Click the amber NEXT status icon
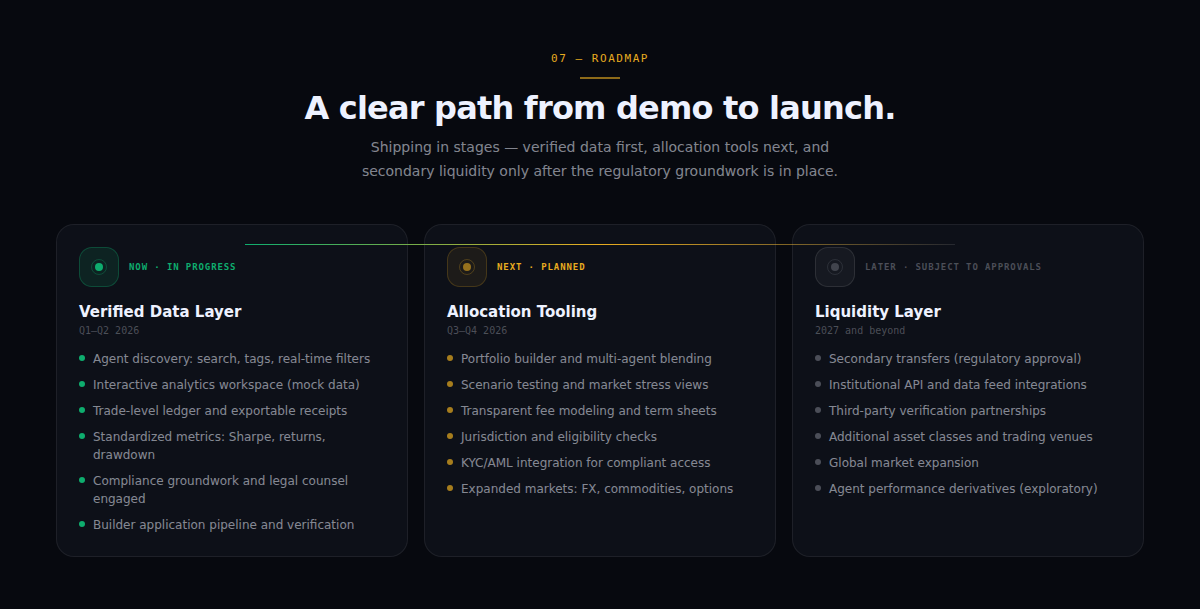 click(466, 267)
